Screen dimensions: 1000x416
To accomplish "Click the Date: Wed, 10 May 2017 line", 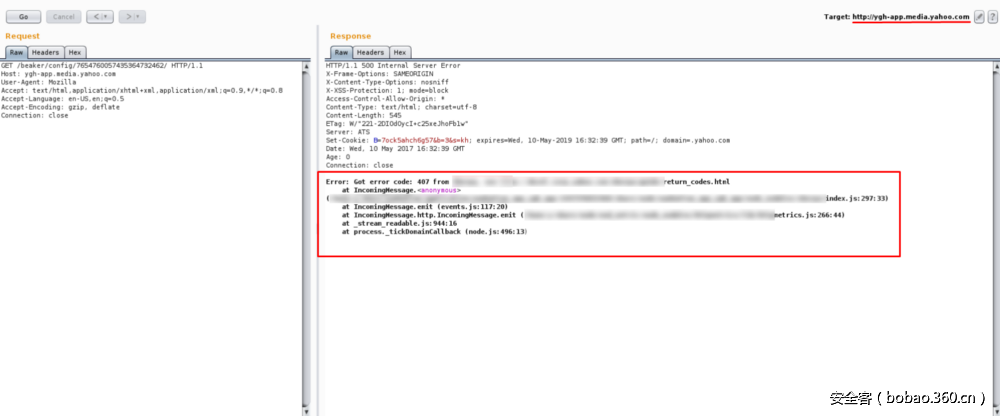I will (395, 149).
